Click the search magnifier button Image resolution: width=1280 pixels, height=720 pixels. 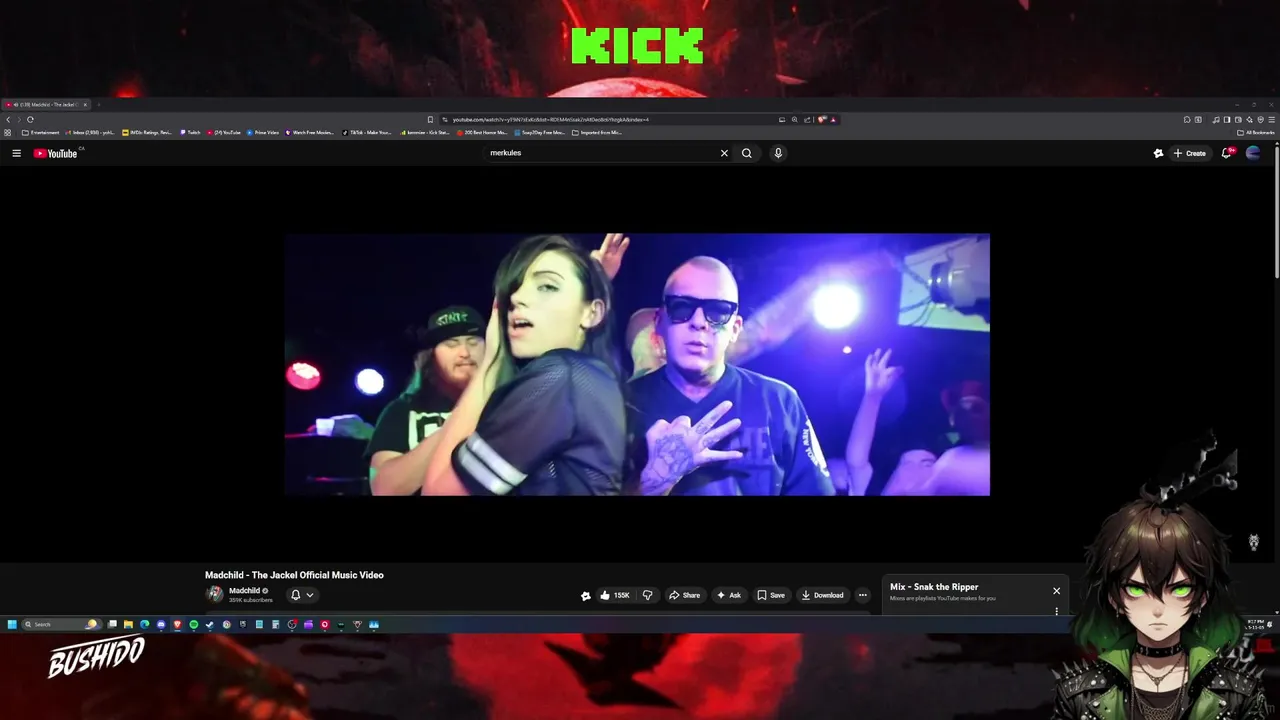(746, 153)
